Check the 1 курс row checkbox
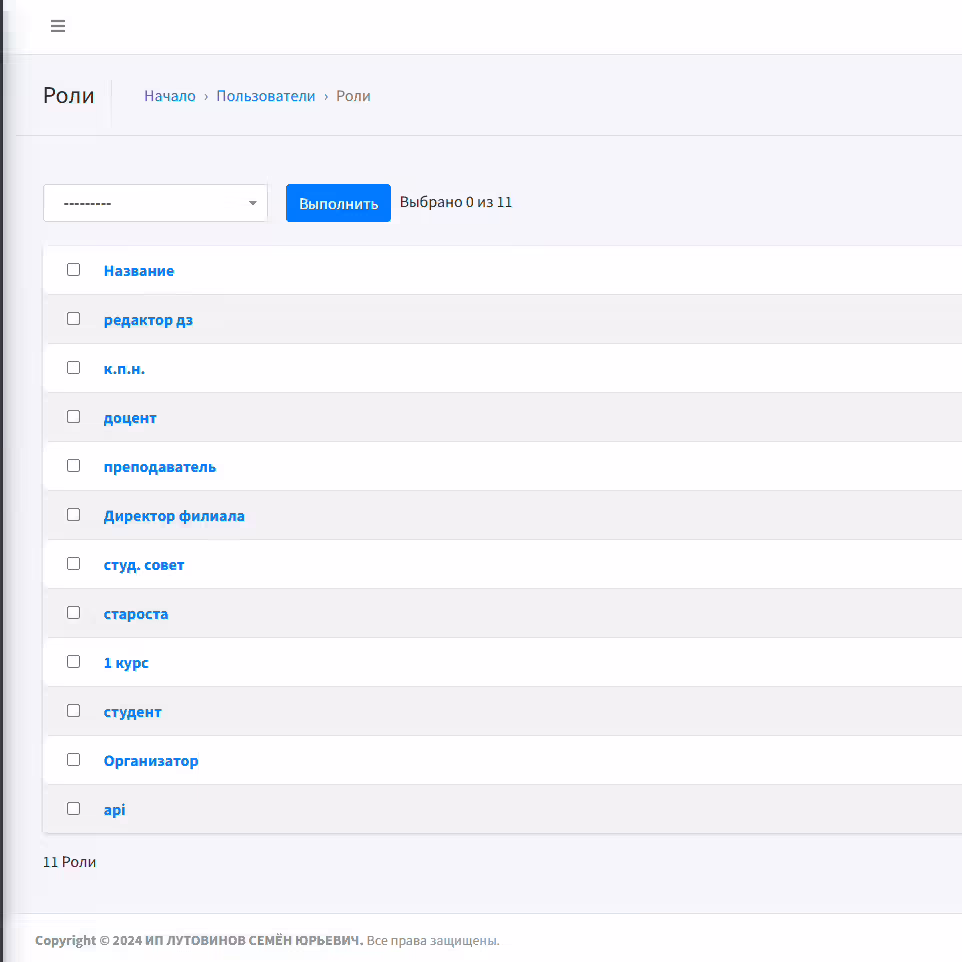 point(74,662)
